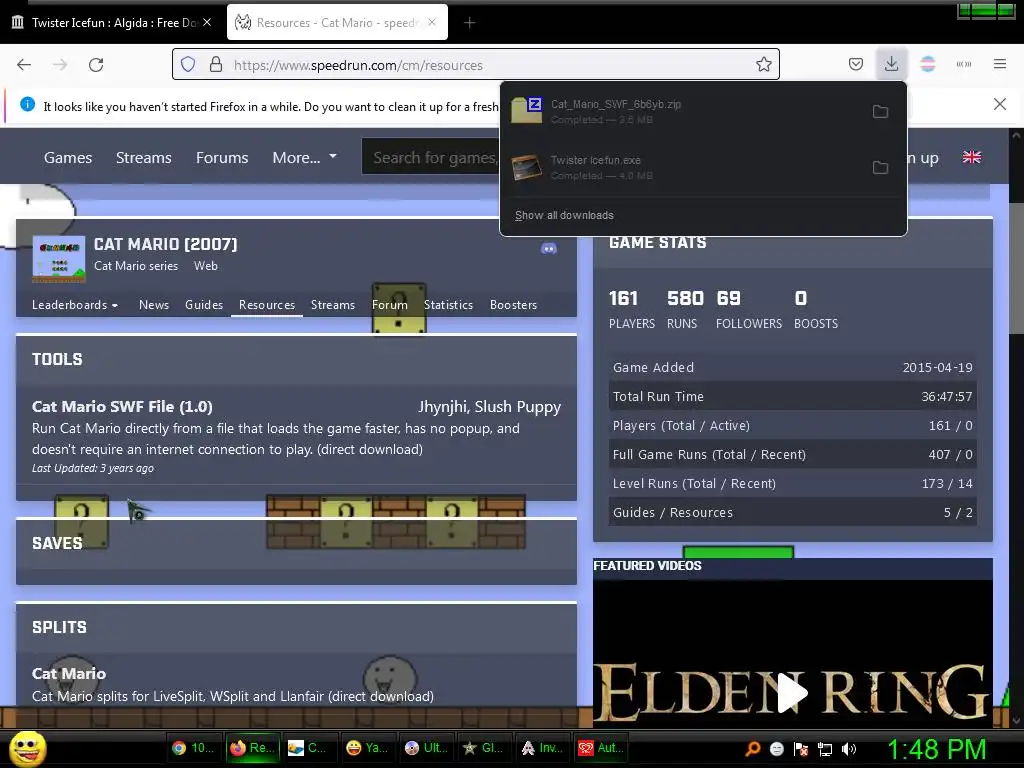Image resolution: width=1024 pixels, height=768 pixels.
Task: Open the tracking protection shield icon
Action: click(188, 65)
